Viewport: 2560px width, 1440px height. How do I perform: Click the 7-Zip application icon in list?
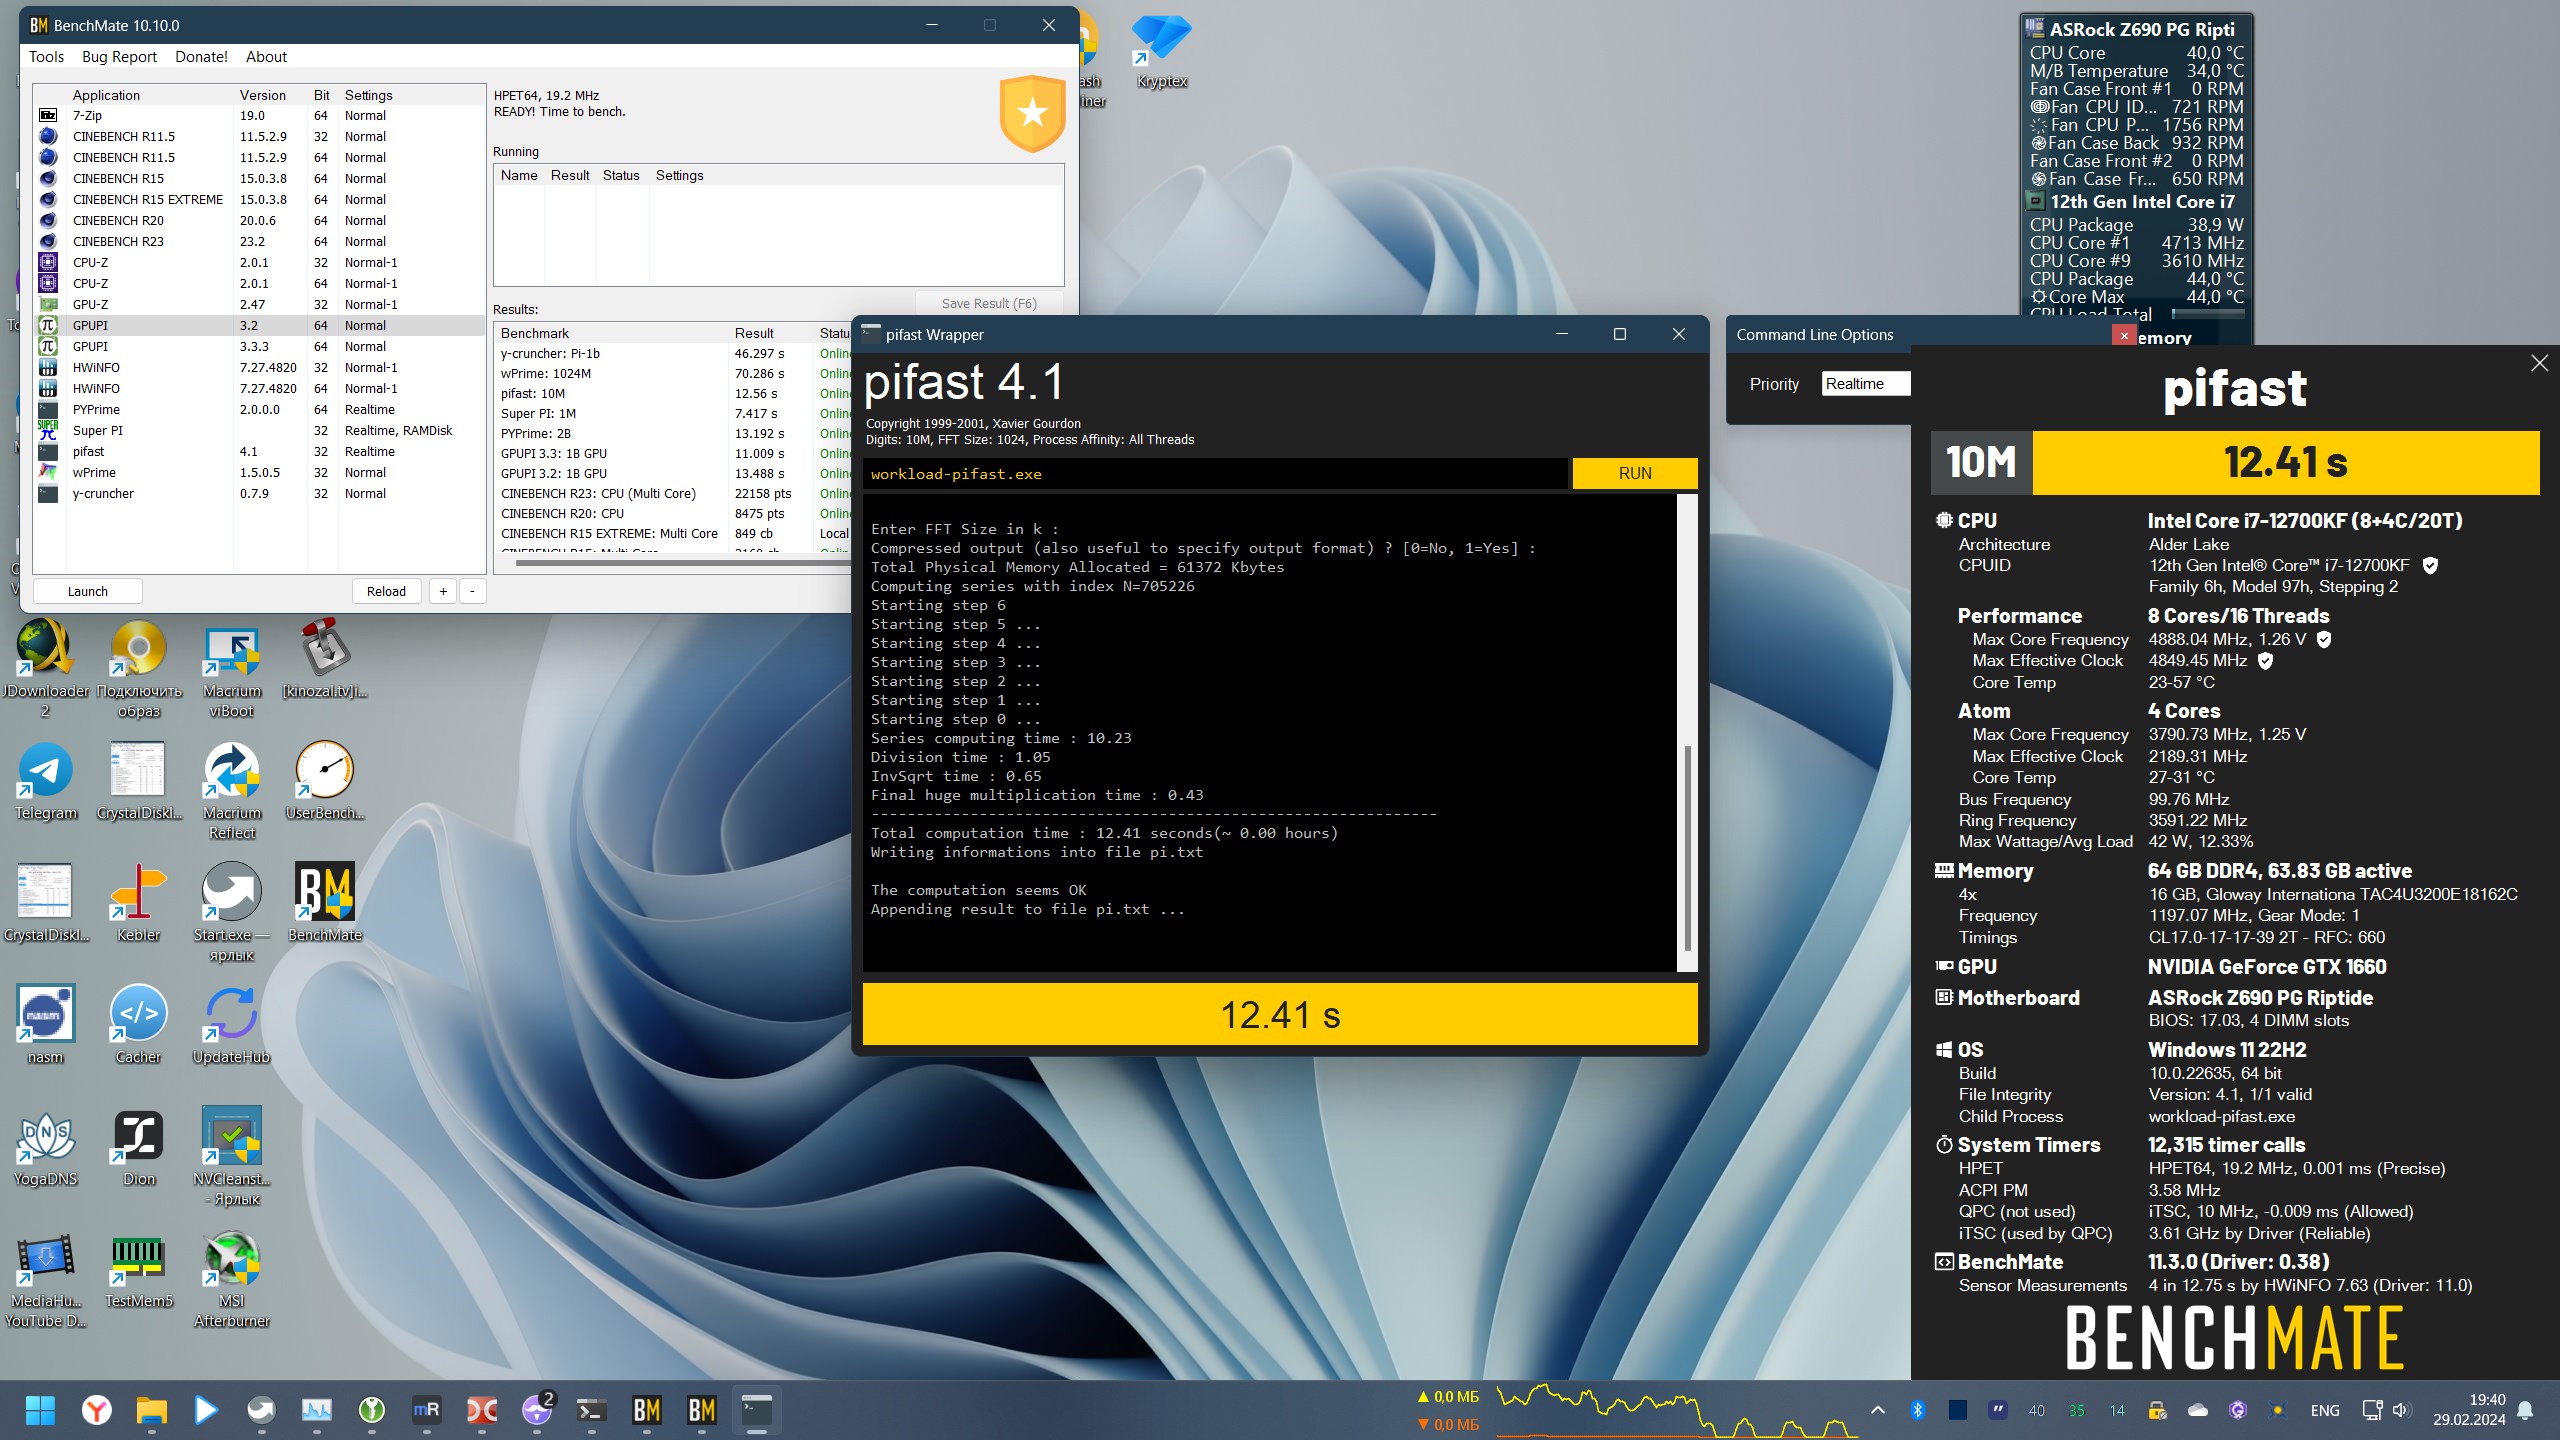(x=48, y=115)
